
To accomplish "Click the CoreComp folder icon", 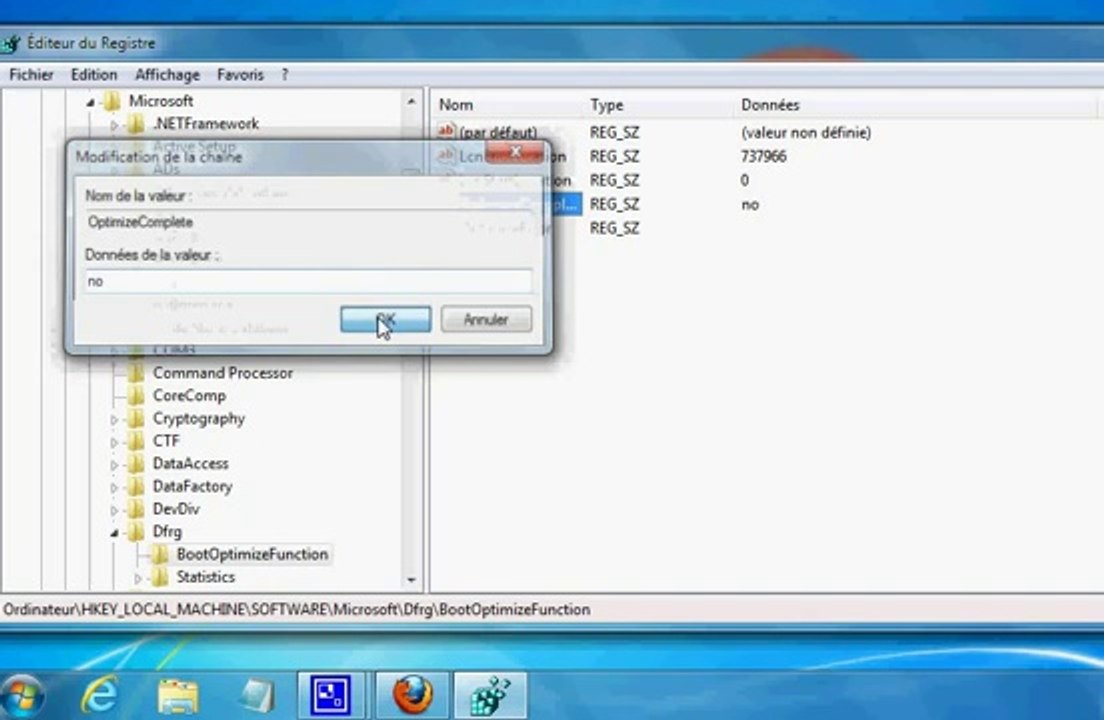I will click(136, 396).
